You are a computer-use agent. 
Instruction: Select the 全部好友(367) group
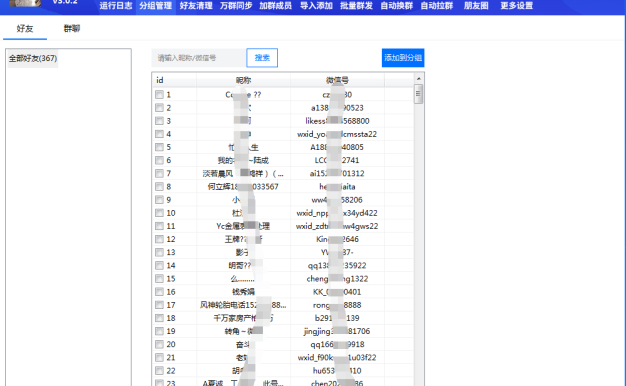coord(33,58)
